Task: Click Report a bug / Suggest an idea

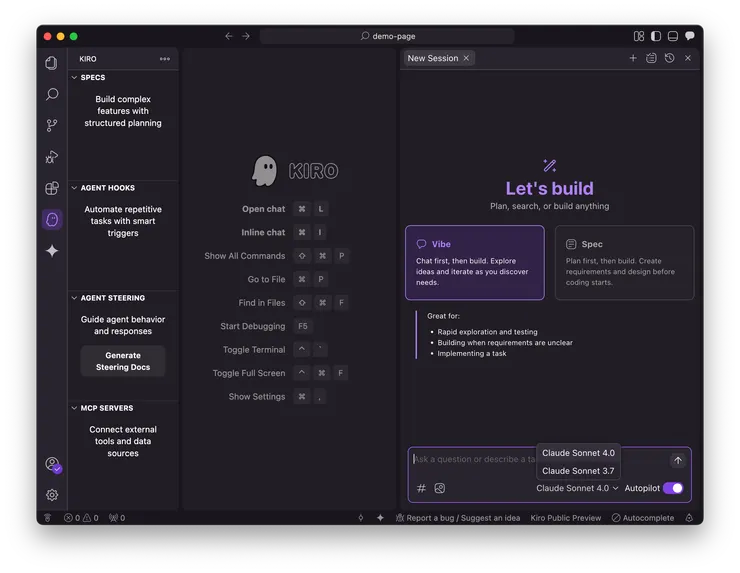Action: pyautogui.click(x=458, y=518)
